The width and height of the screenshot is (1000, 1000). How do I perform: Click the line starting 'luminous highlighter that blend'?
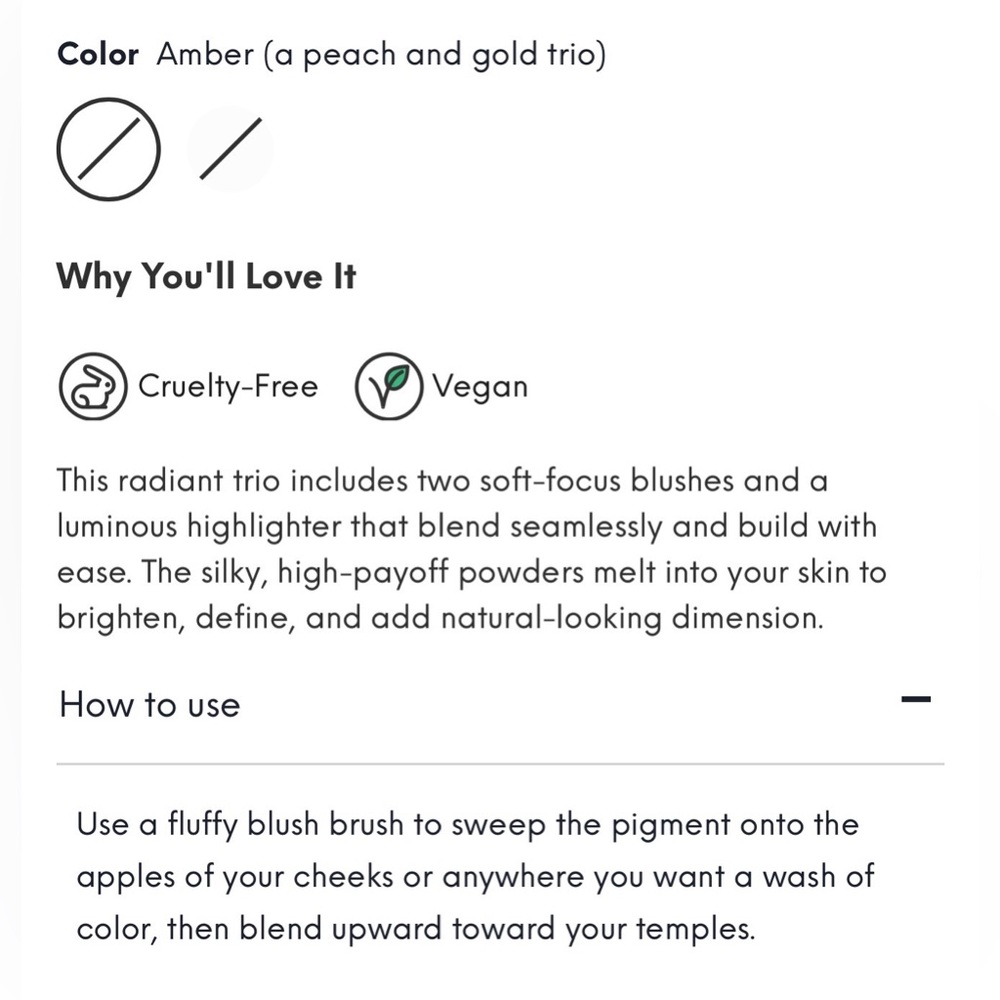[x=467, y=527]
